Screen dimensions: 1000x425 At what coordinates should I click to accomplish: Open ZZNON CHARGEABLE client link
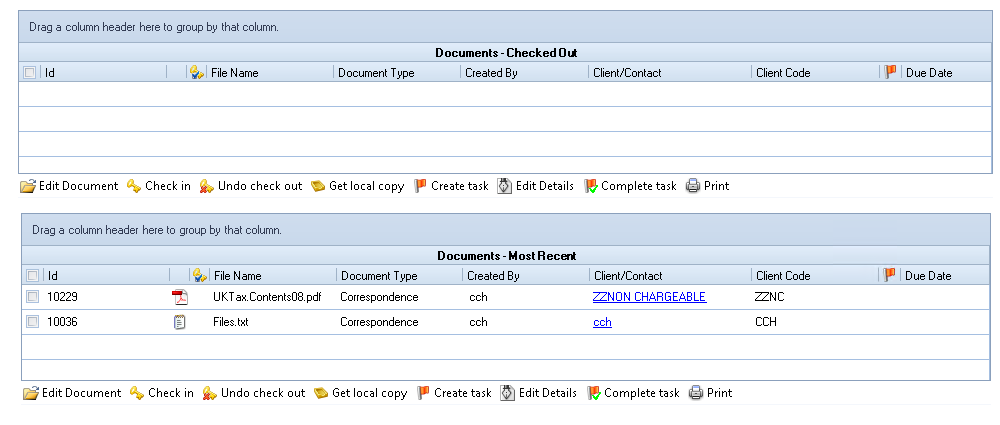click(x=649, y=297)
